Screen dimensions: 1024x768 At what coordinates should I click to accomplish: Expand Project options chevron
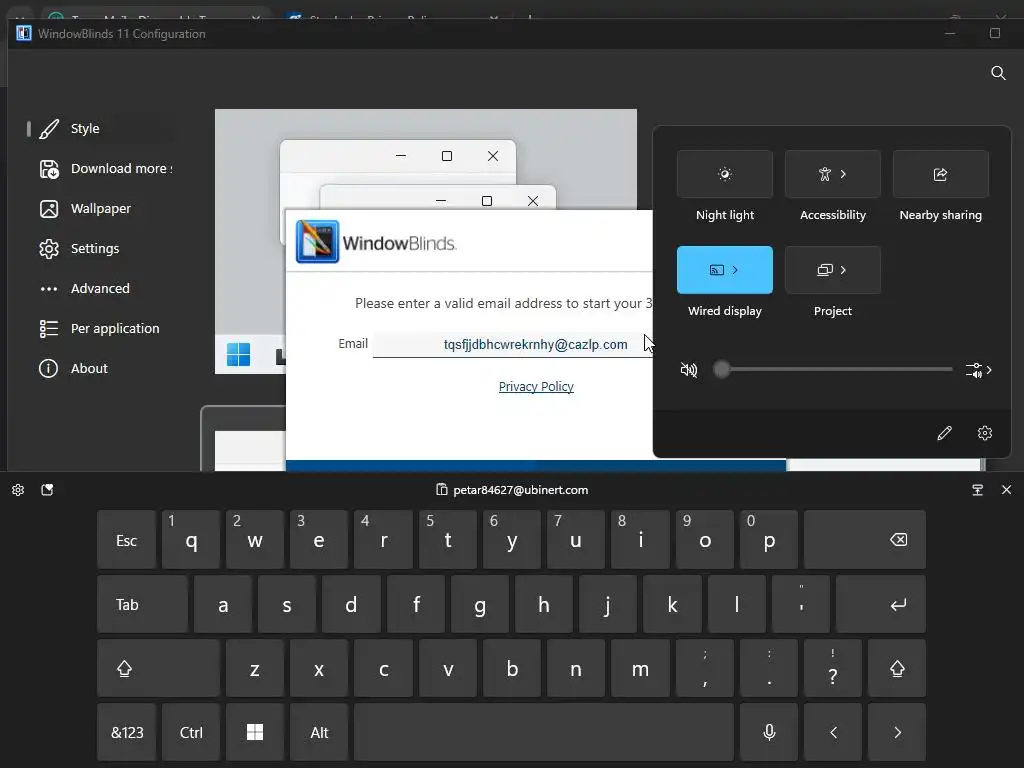[844, 270]
